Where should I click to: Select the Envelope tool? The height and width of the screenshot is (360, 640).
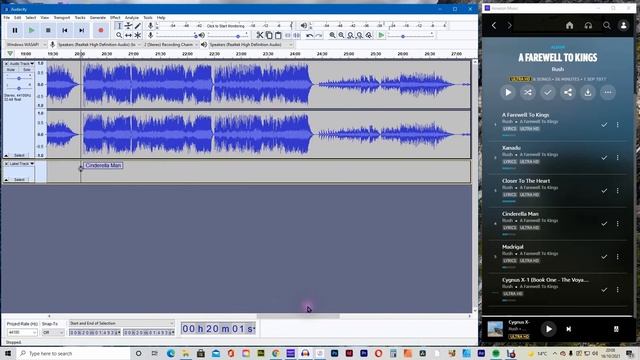click(128, 26)
